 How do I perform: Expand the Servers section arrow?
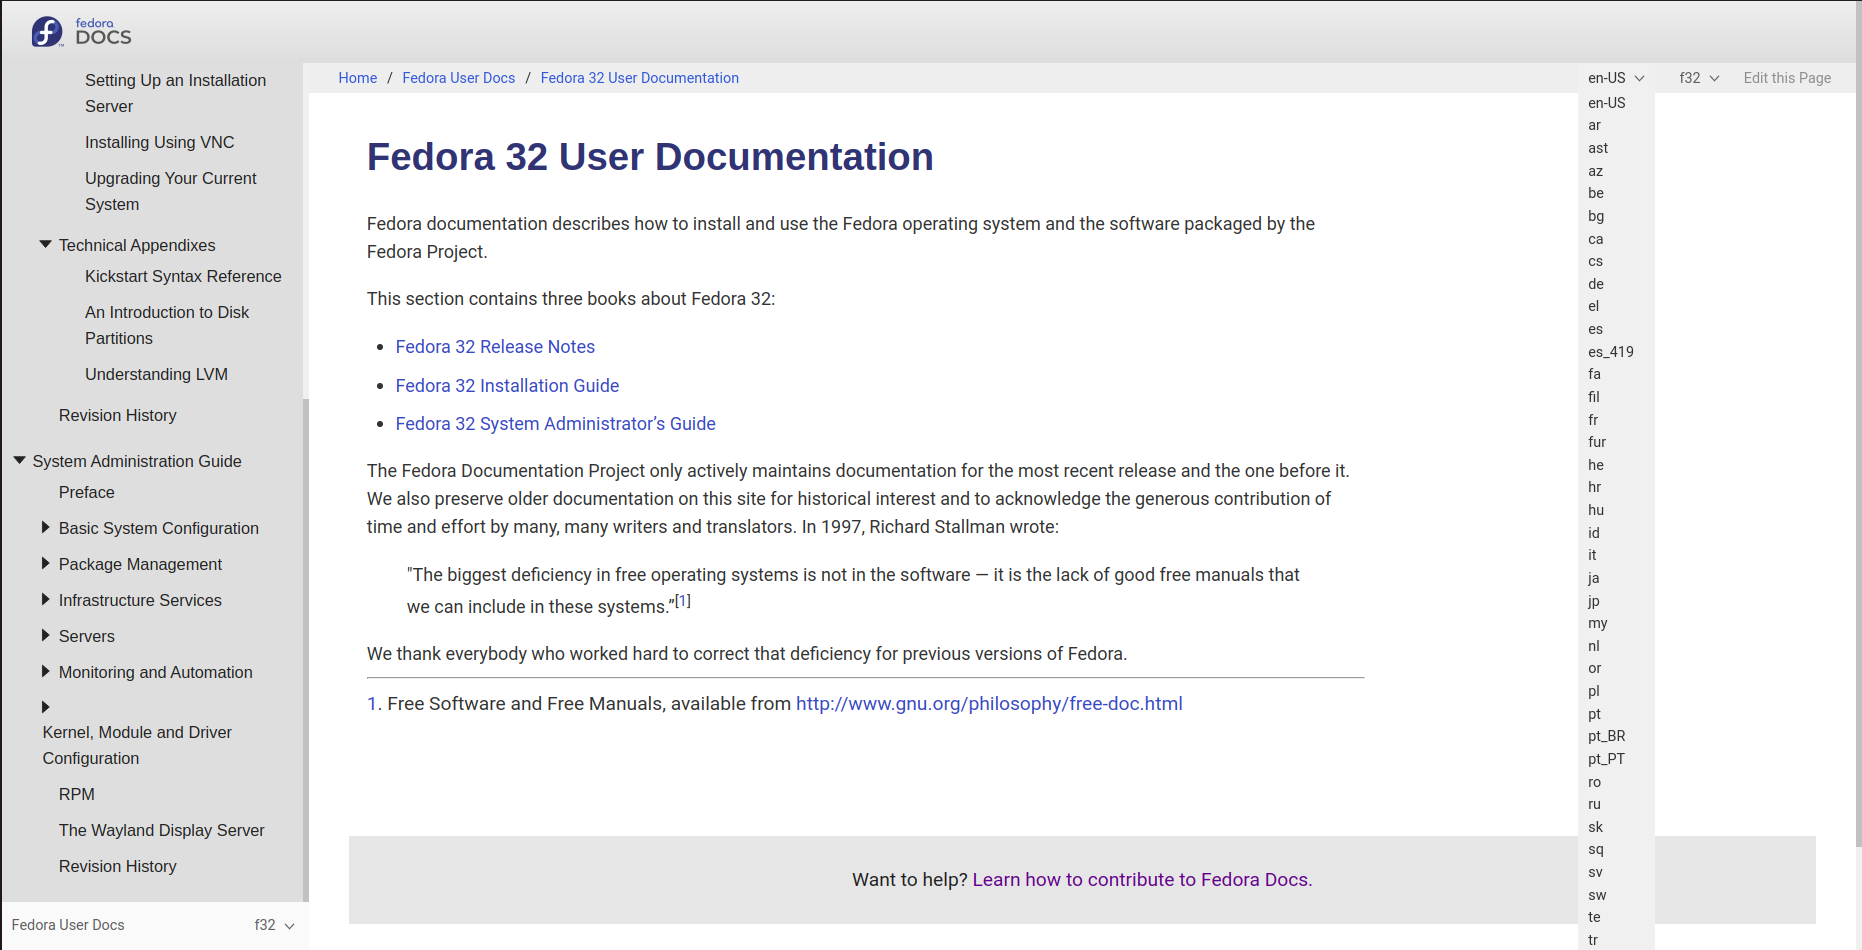45,635
